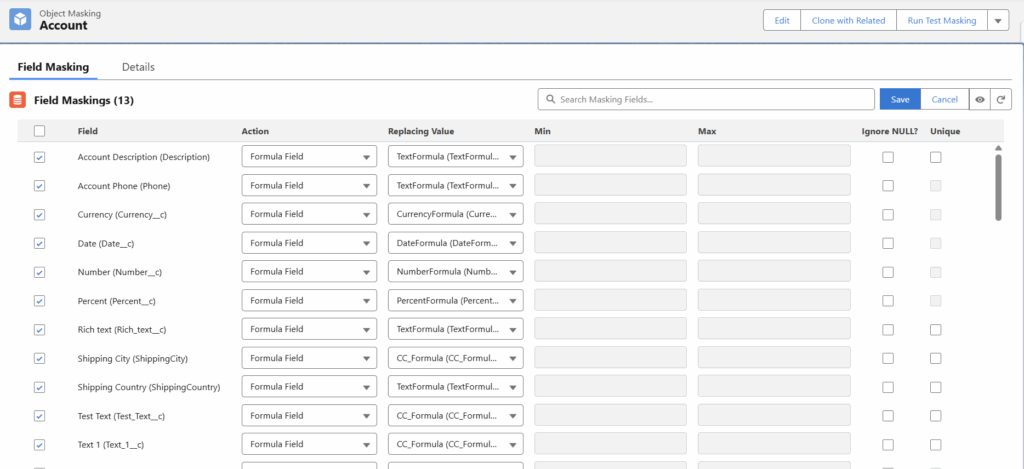Open Action dropdown for Currency row

pos(309,214)
